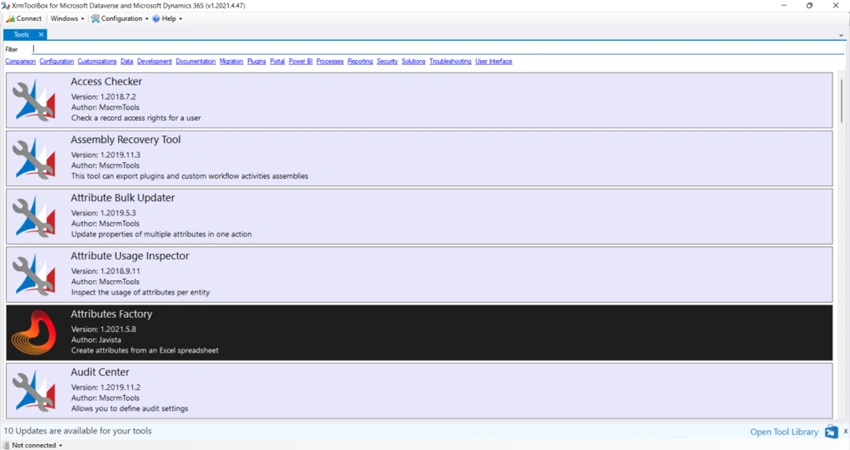Filter tools by Documentation category

tap(196, 61)
